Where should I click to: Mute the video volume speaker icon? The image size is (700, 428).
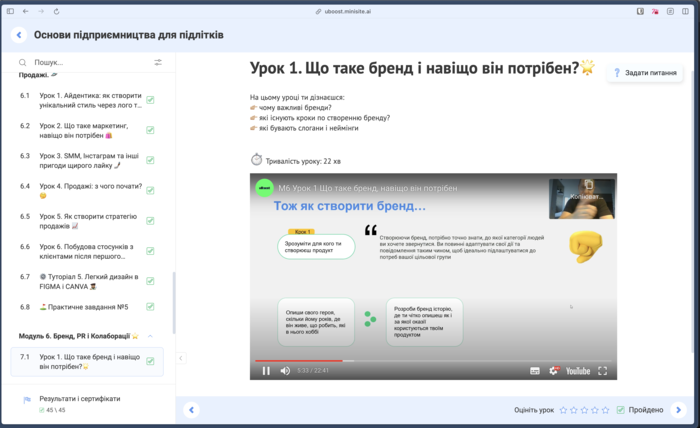(x=285, y=371)
